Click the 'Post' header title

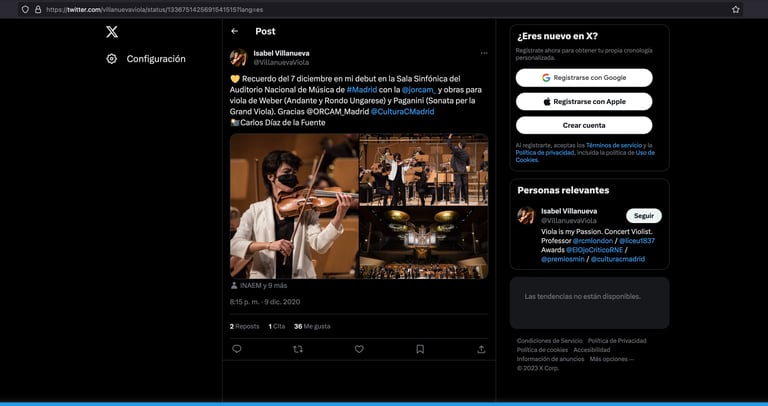pos(265,31)
